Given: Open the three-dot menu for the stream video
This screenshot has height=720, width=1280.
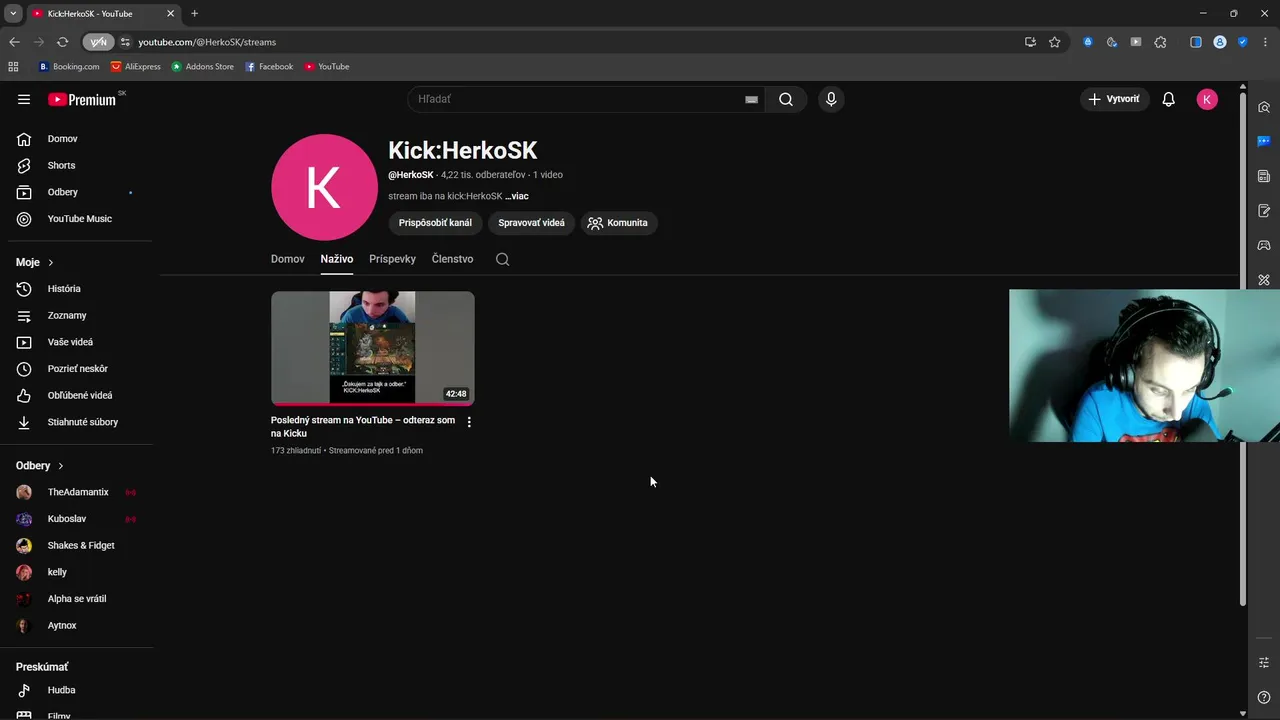Looking at the screenshot, I should pos(469,421).
